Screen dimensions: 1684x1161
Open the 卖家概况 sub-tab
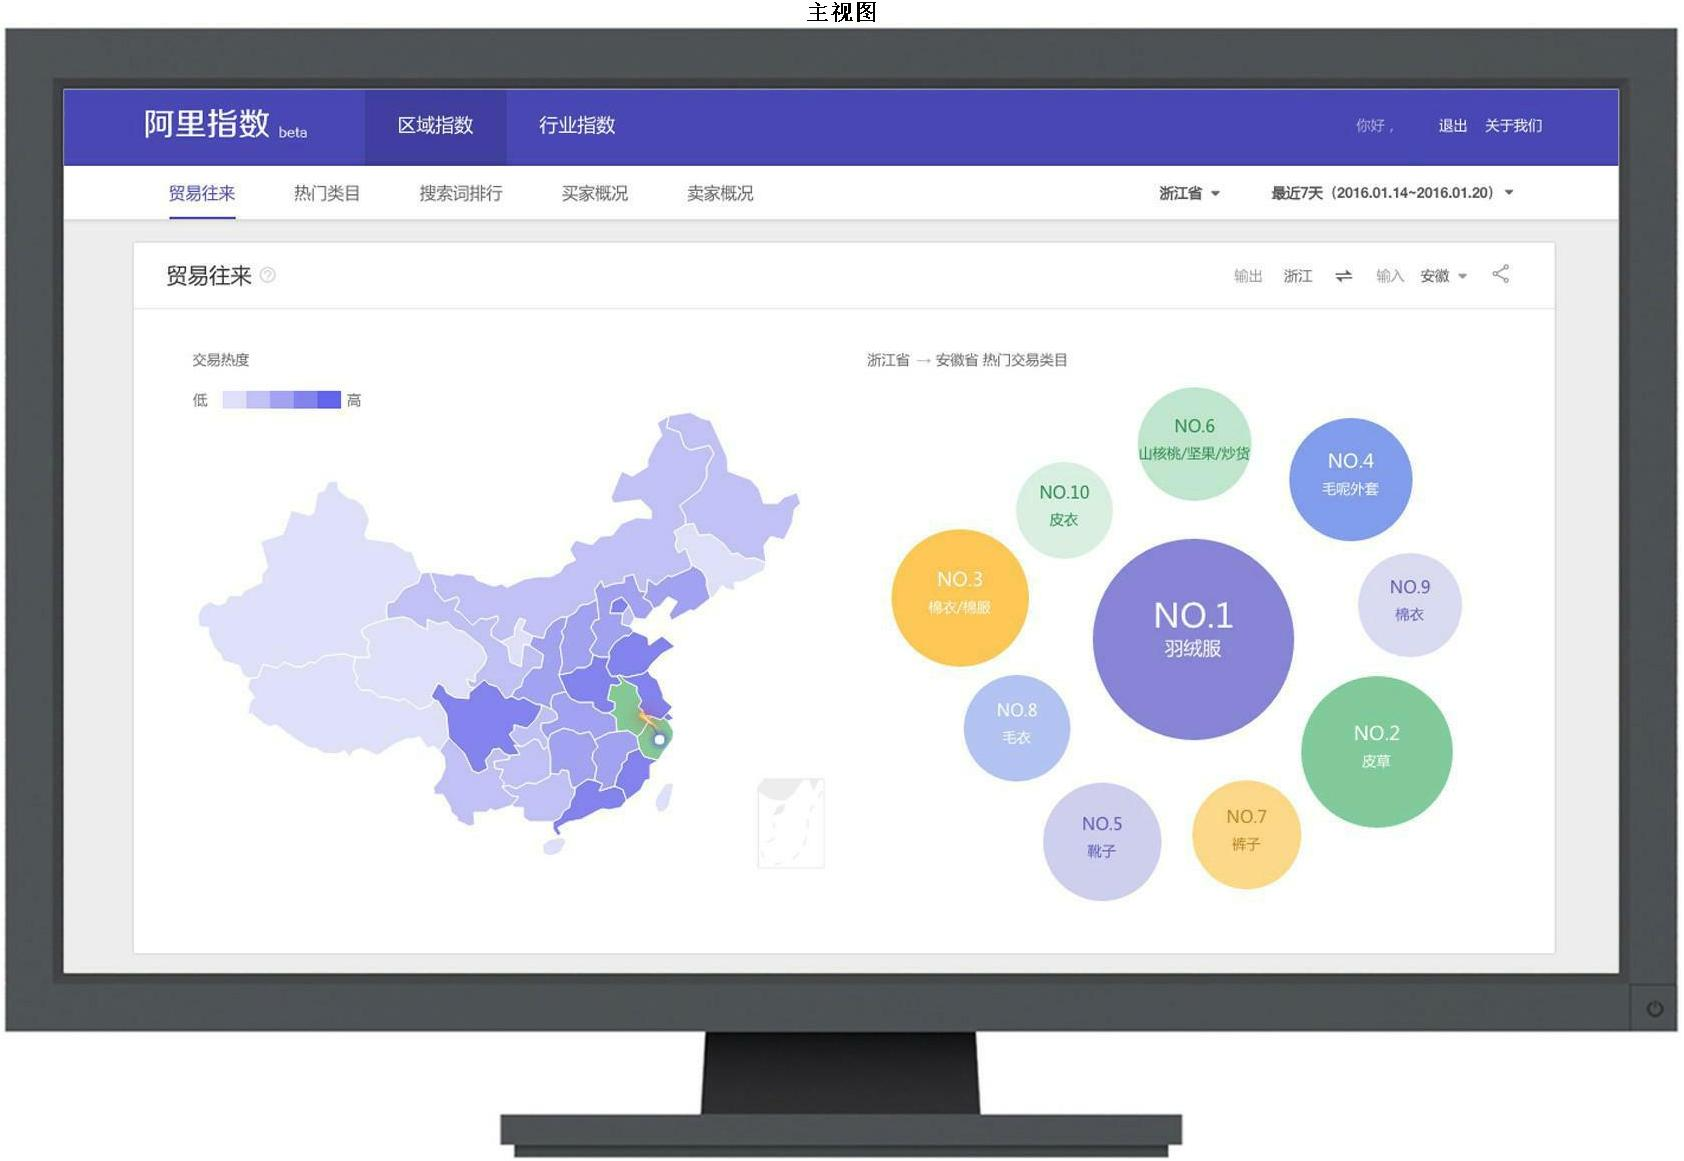pyautogui.click(x=720, y=193)
